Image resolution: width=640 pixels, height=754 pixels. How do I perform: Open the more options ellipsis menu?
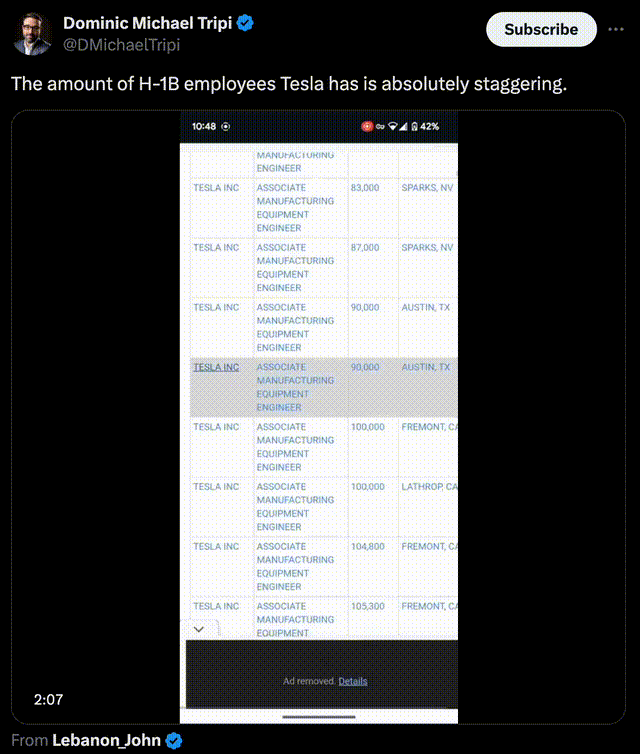[x=616, y=29]
